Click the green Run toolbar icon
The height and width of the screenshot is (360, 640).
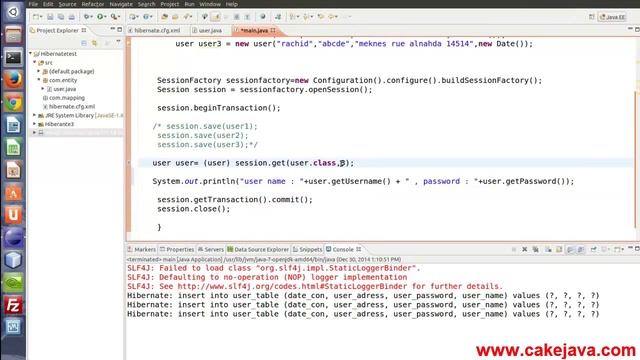click(x=100, y=17)
